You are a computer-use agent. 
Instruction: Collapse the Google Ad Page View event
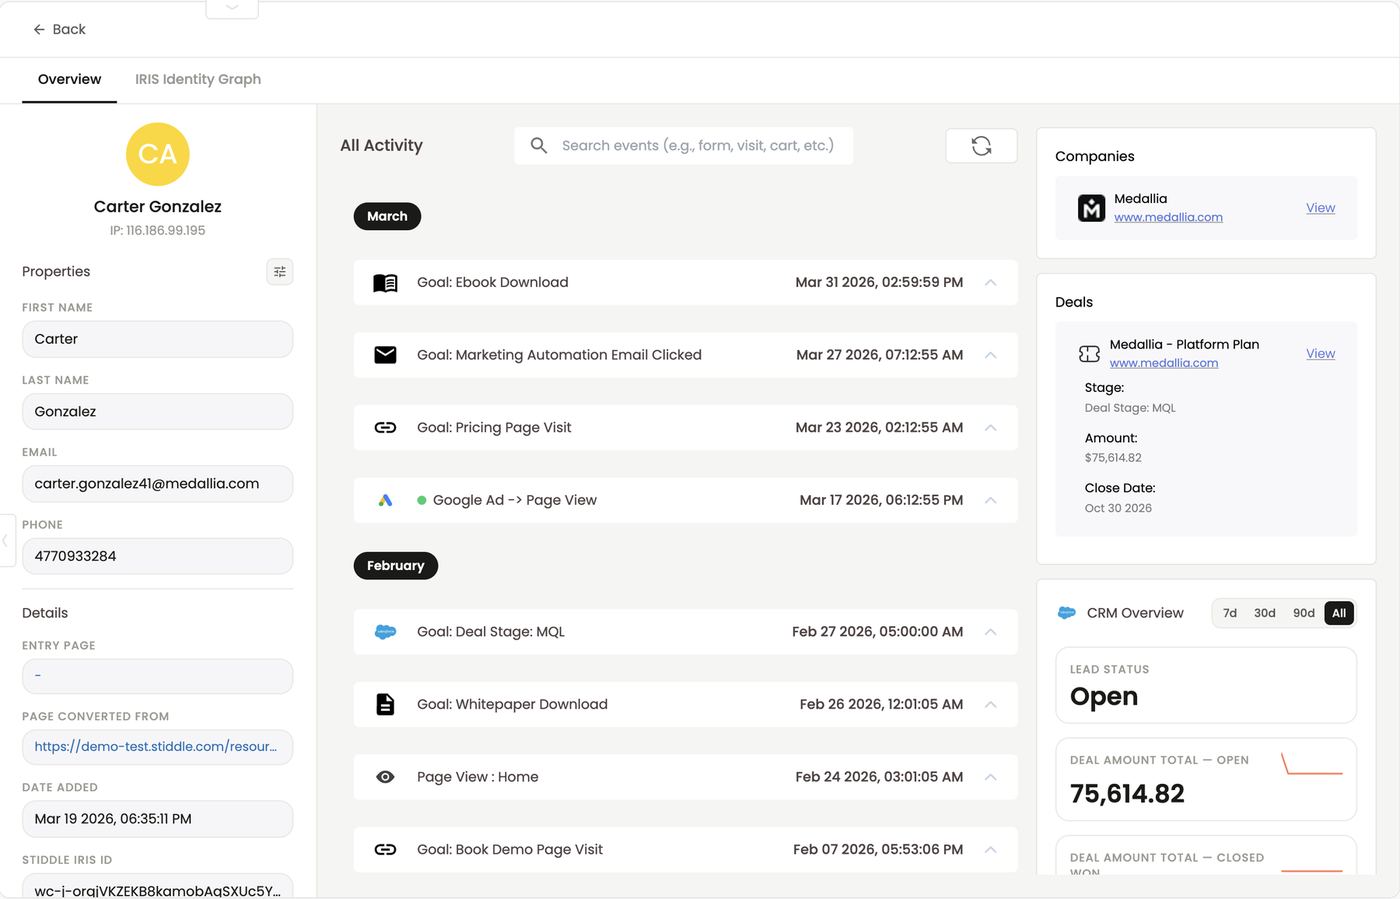pos(990,500)
